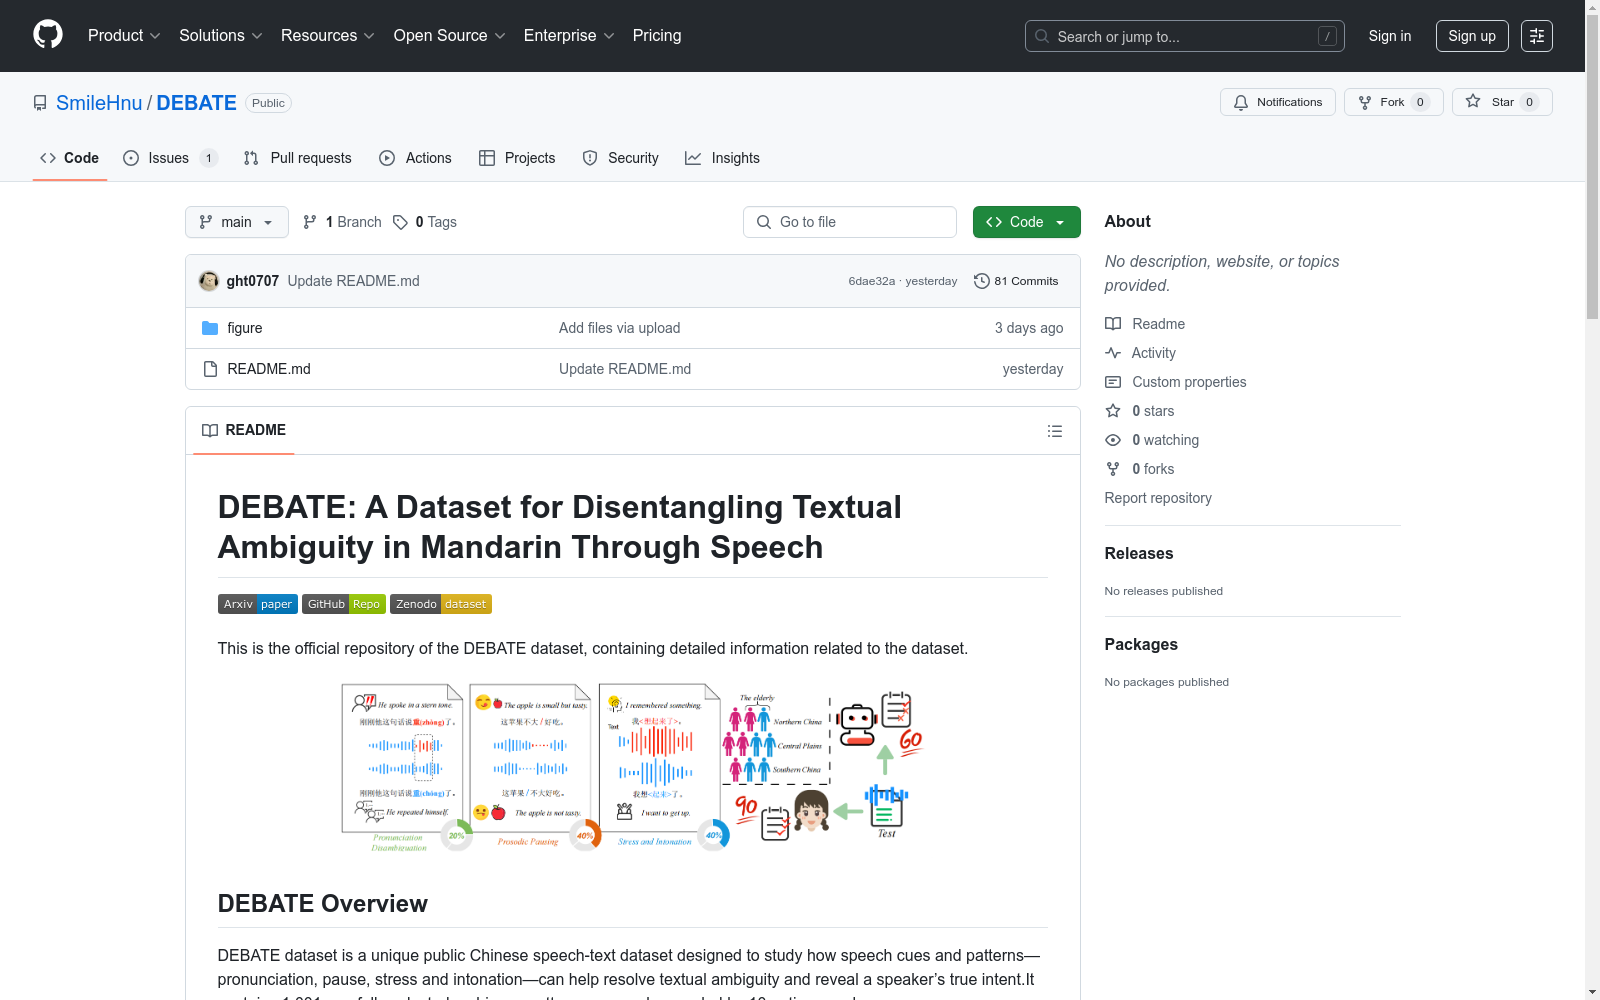Click the Zenodo dataset badge
1600x1000 pixels.
coord(441,604)
